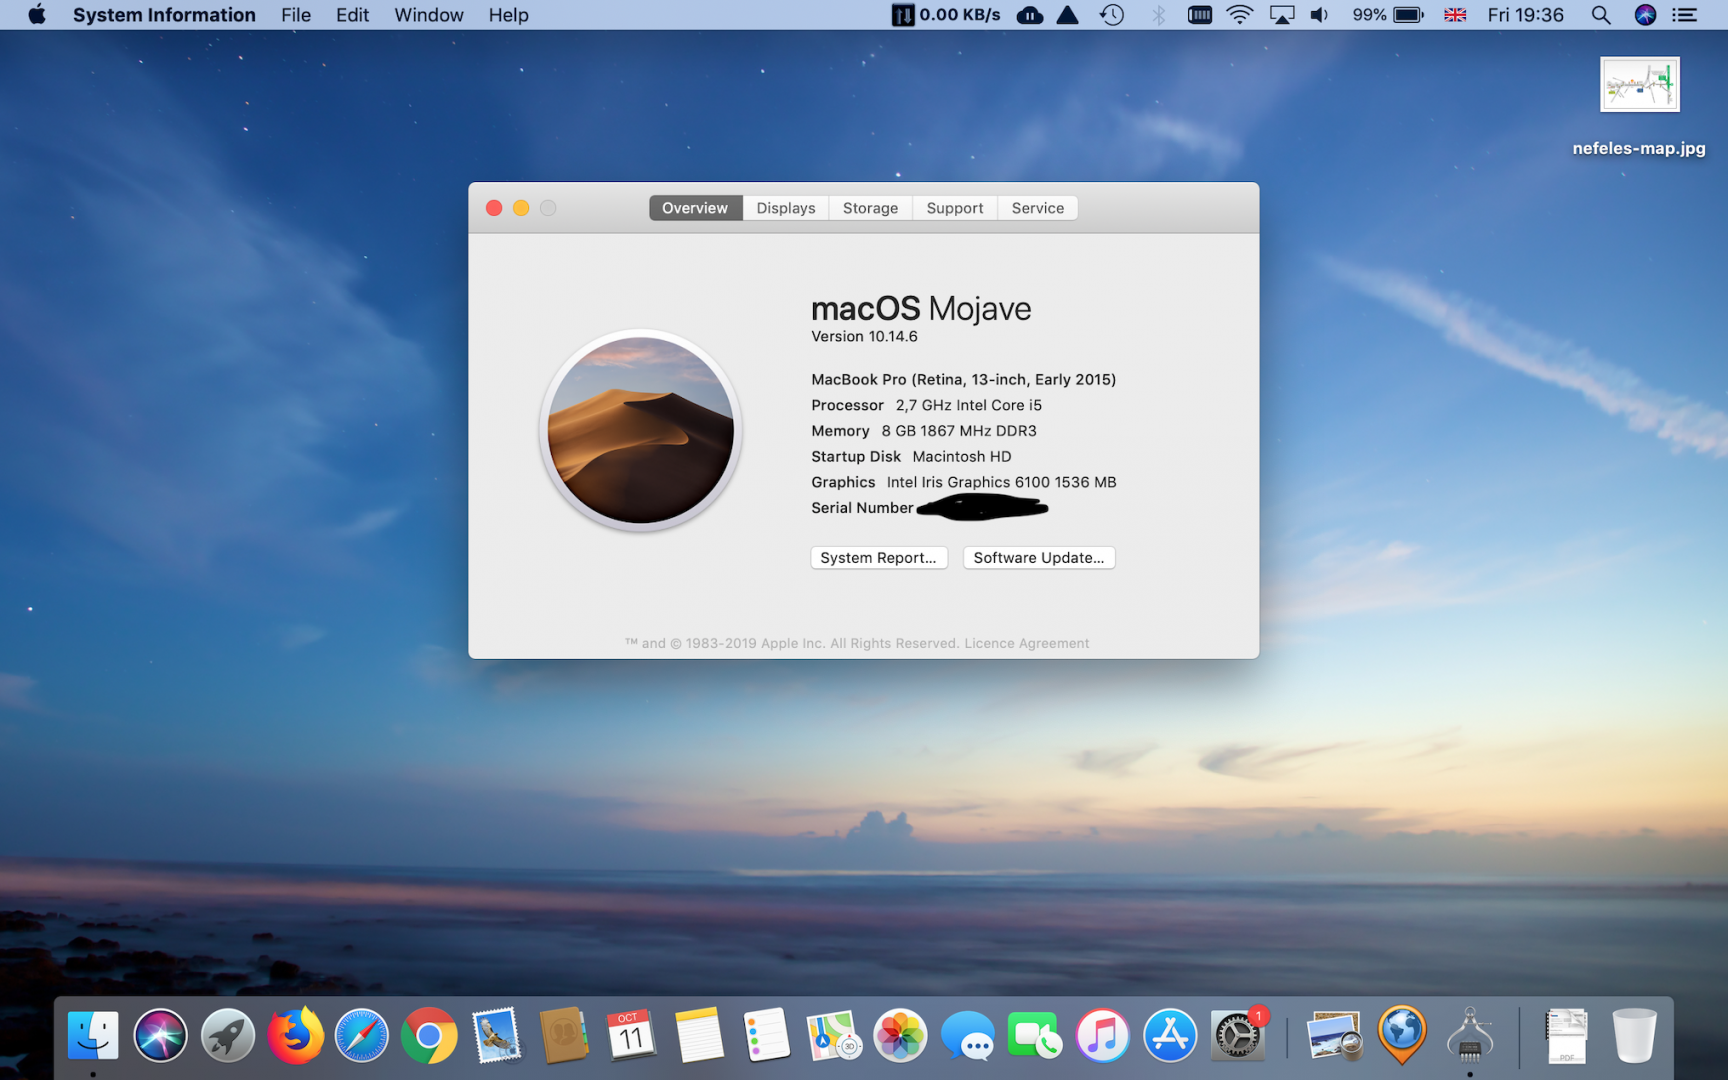This screenshot has height=1080, width=1728.
Task: Open the Window menu
Action: [428, 15]
